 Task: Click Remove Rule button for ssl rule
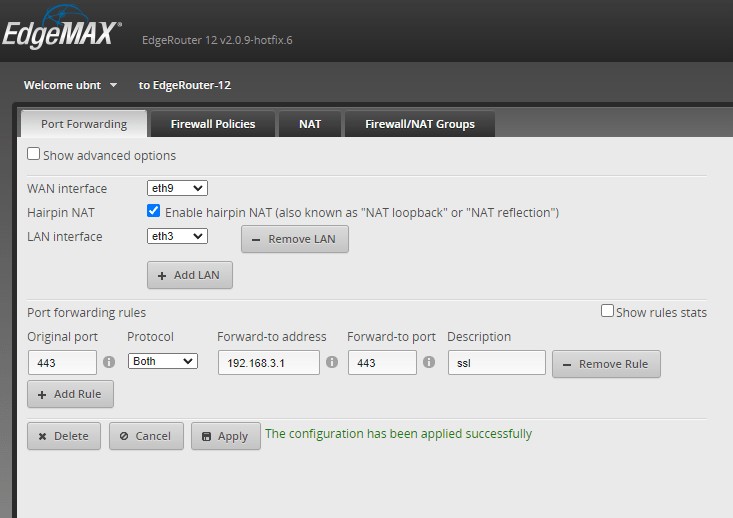[x=606, y=364]
